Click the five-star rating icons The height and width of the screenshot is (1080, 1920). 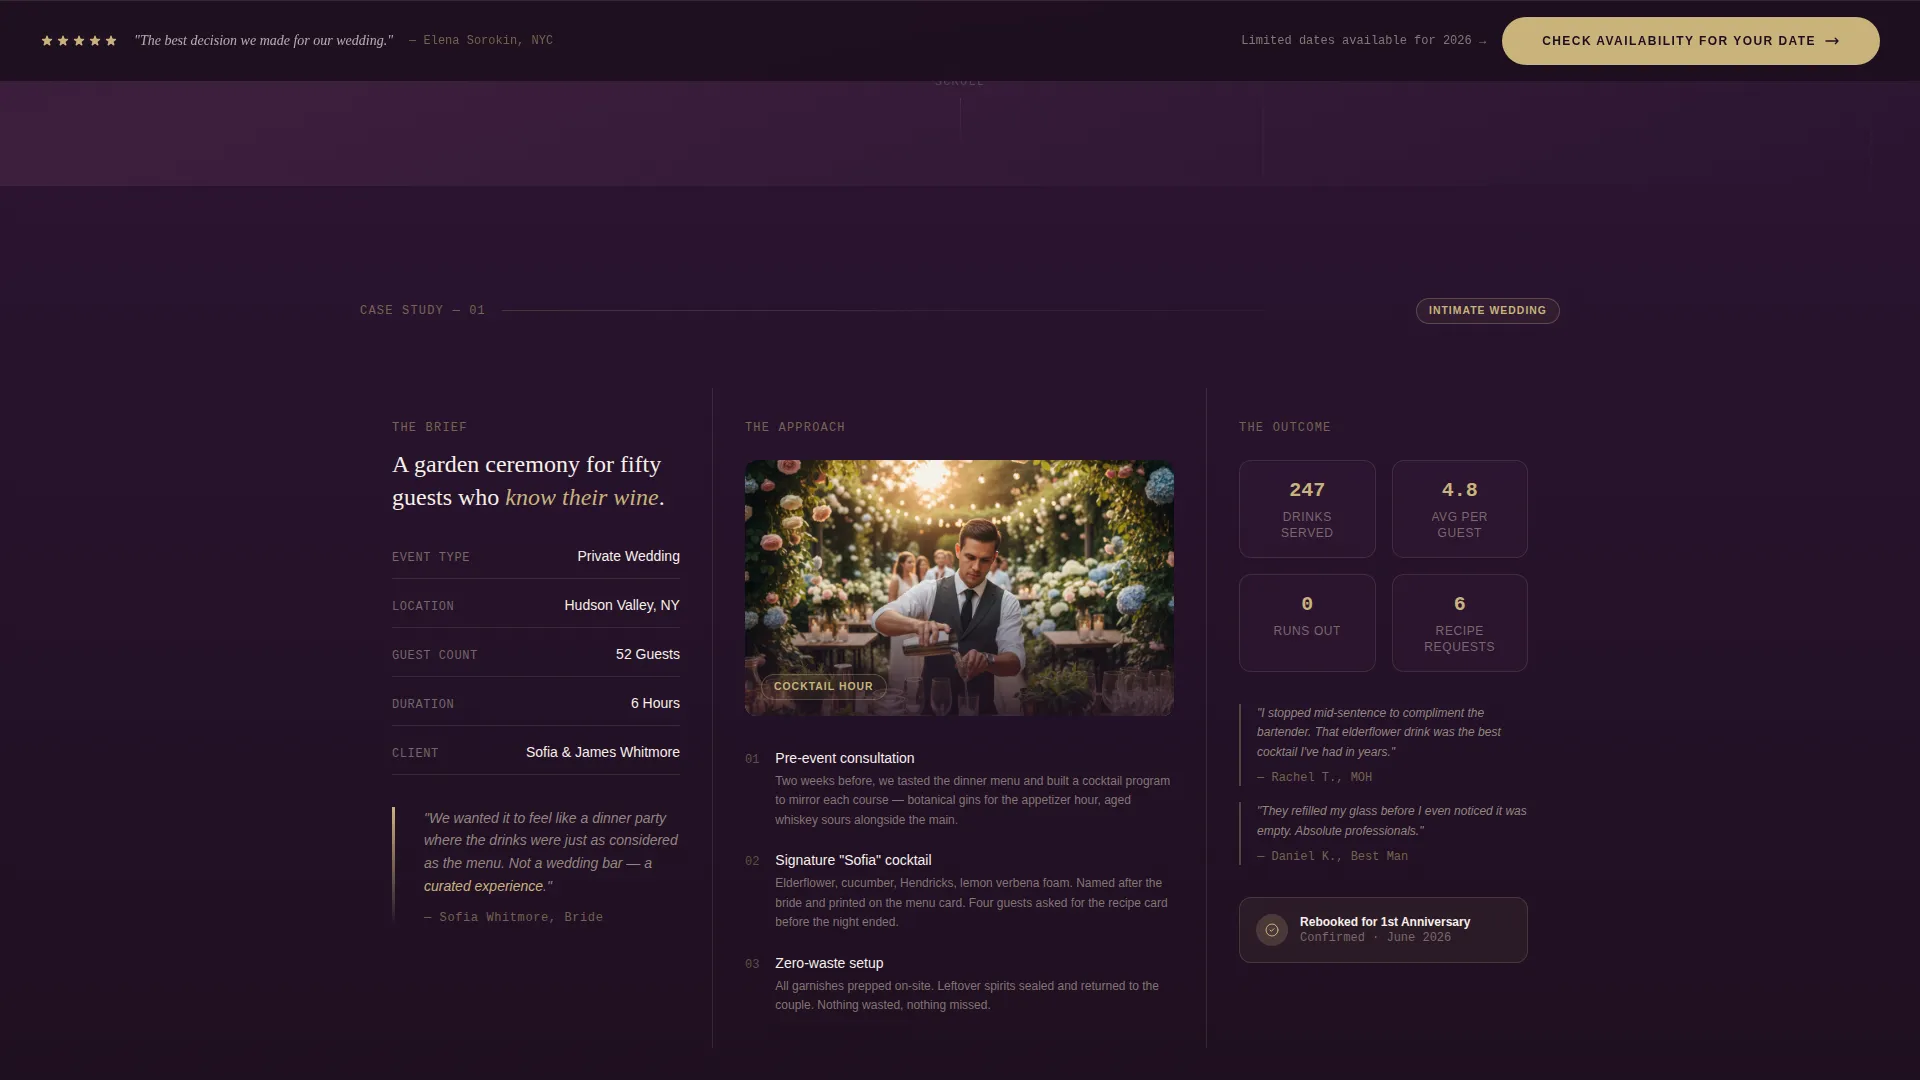point(79,41)
